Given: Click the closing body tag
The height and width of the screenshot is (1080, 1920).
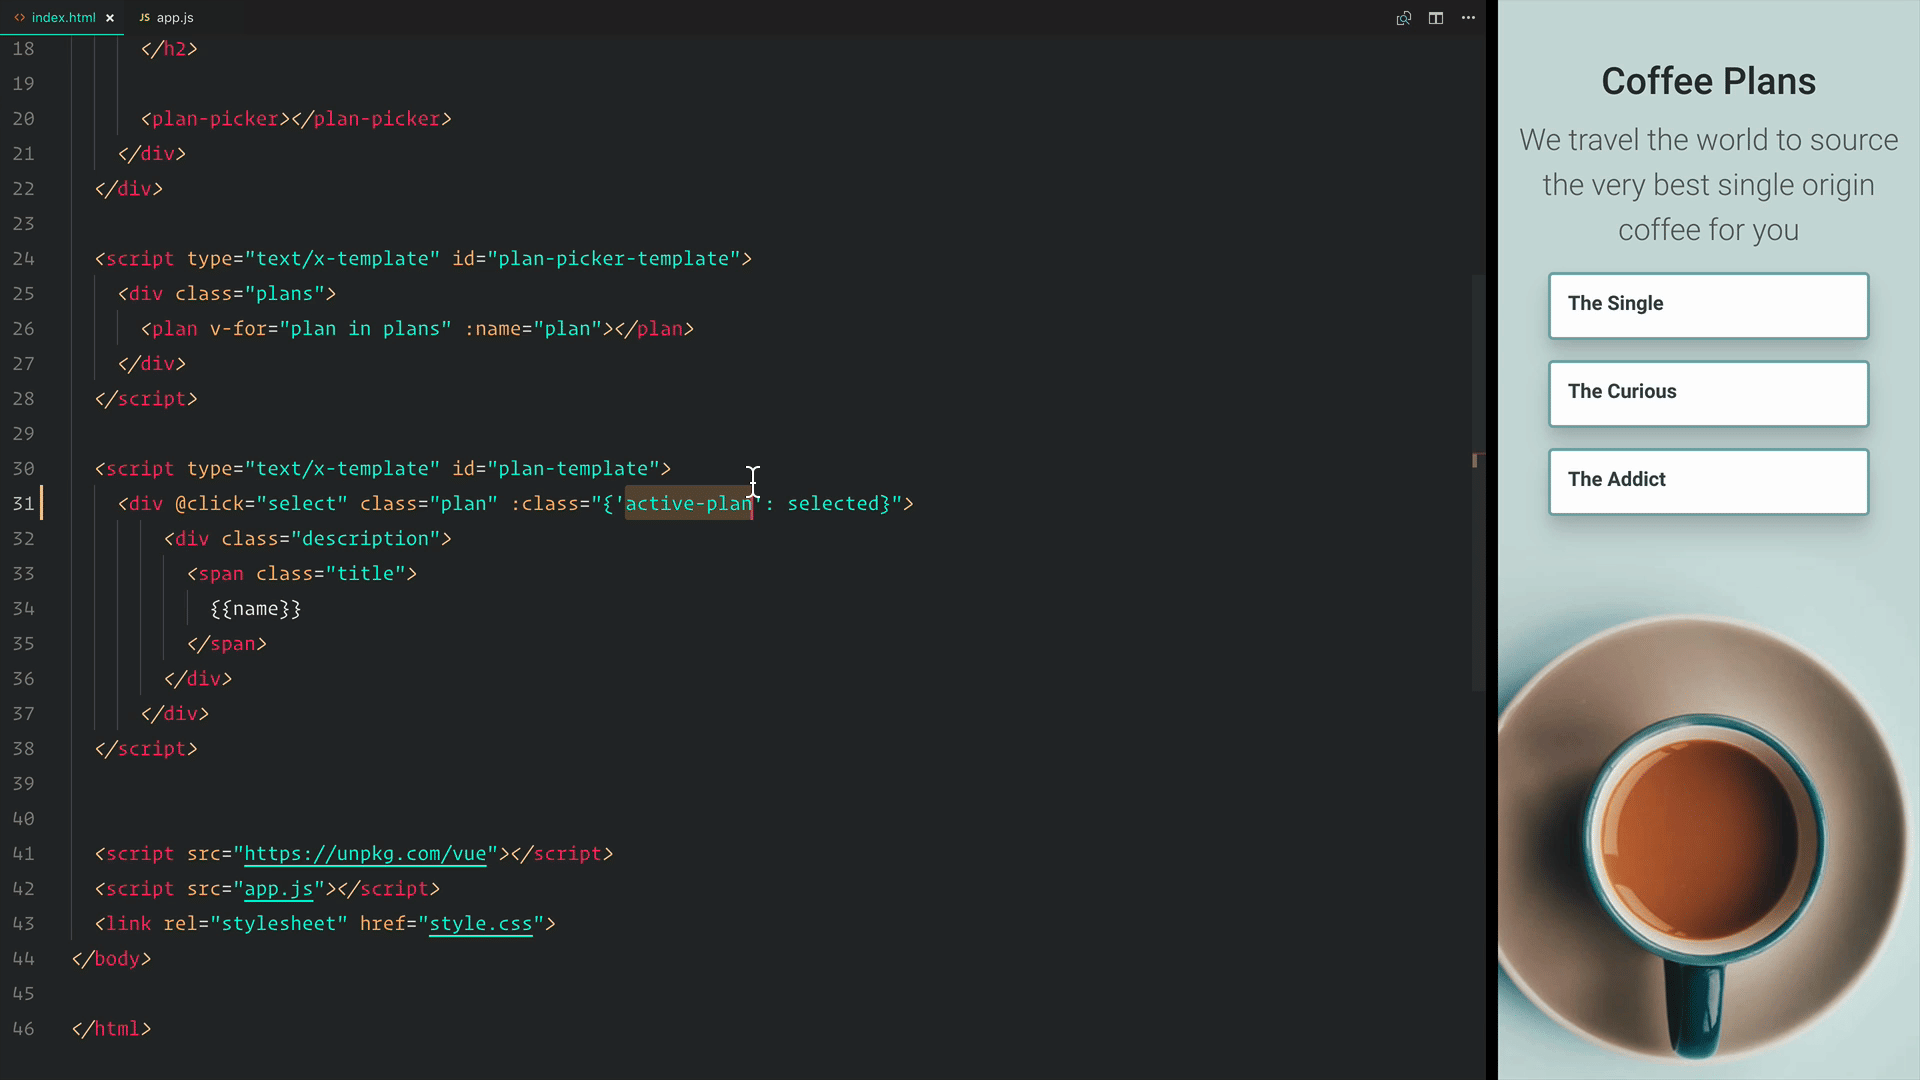Looking at the screenshot, I should [x=111, y=959].
